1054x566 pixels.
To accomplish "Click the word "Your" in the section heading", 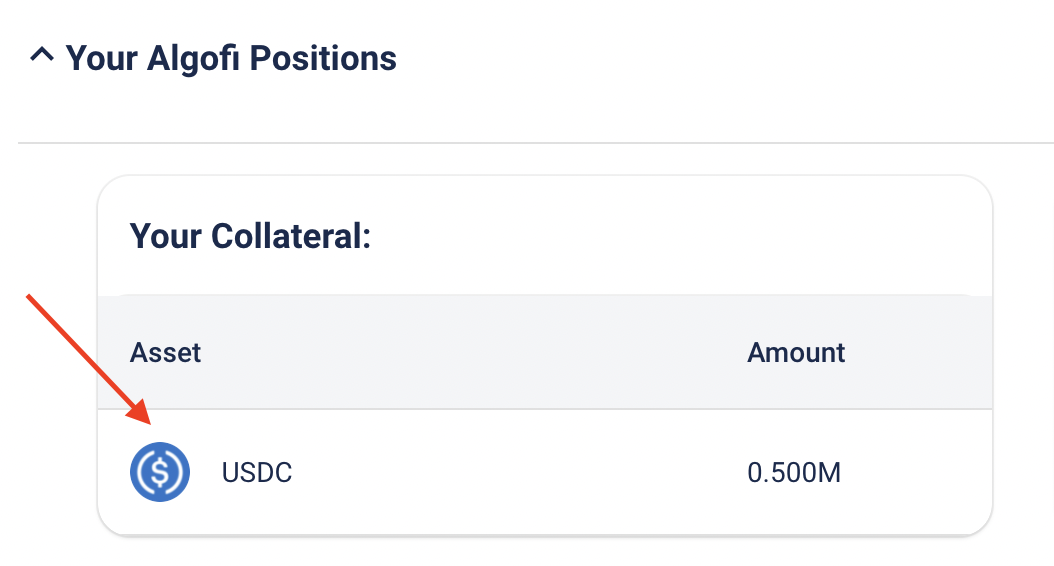I will 101,58.
